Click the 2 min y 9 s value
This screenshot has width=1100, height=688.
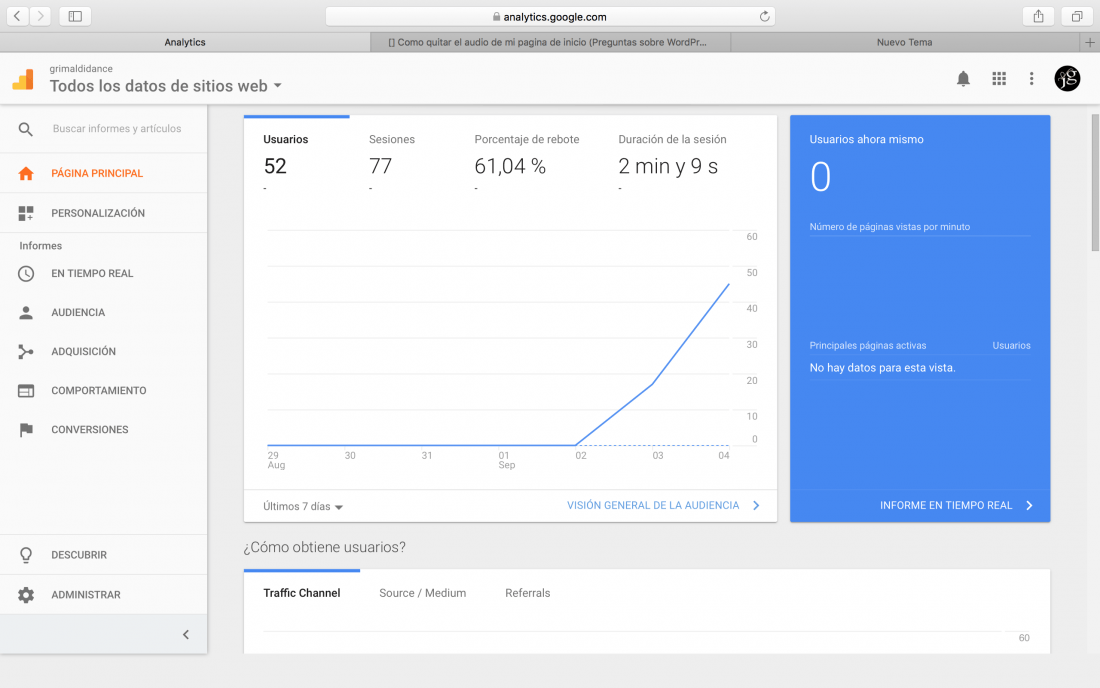pos(668,167)
